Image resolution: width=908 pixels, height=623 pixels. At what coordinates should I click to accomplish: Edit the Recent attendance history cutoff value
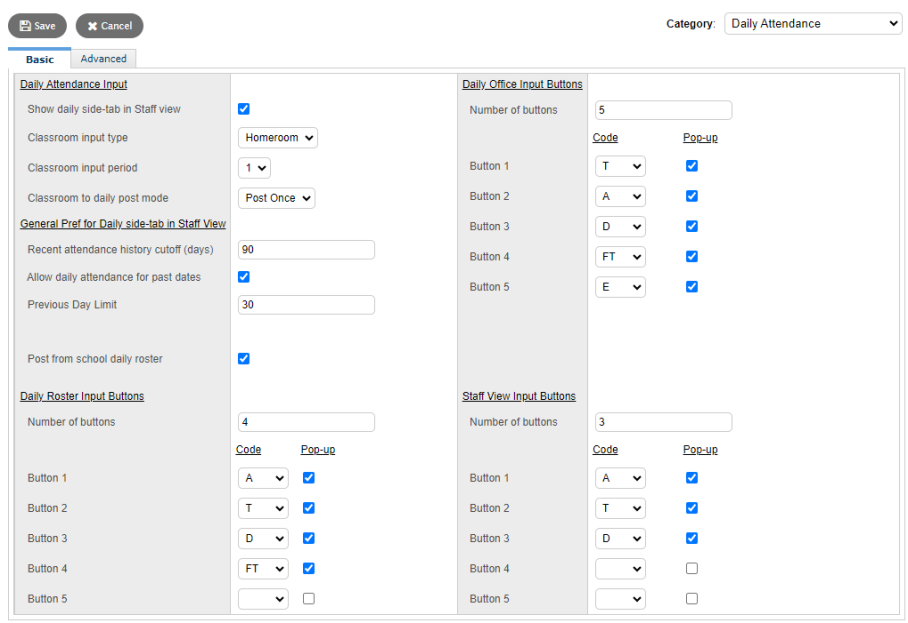pos(306,249)
